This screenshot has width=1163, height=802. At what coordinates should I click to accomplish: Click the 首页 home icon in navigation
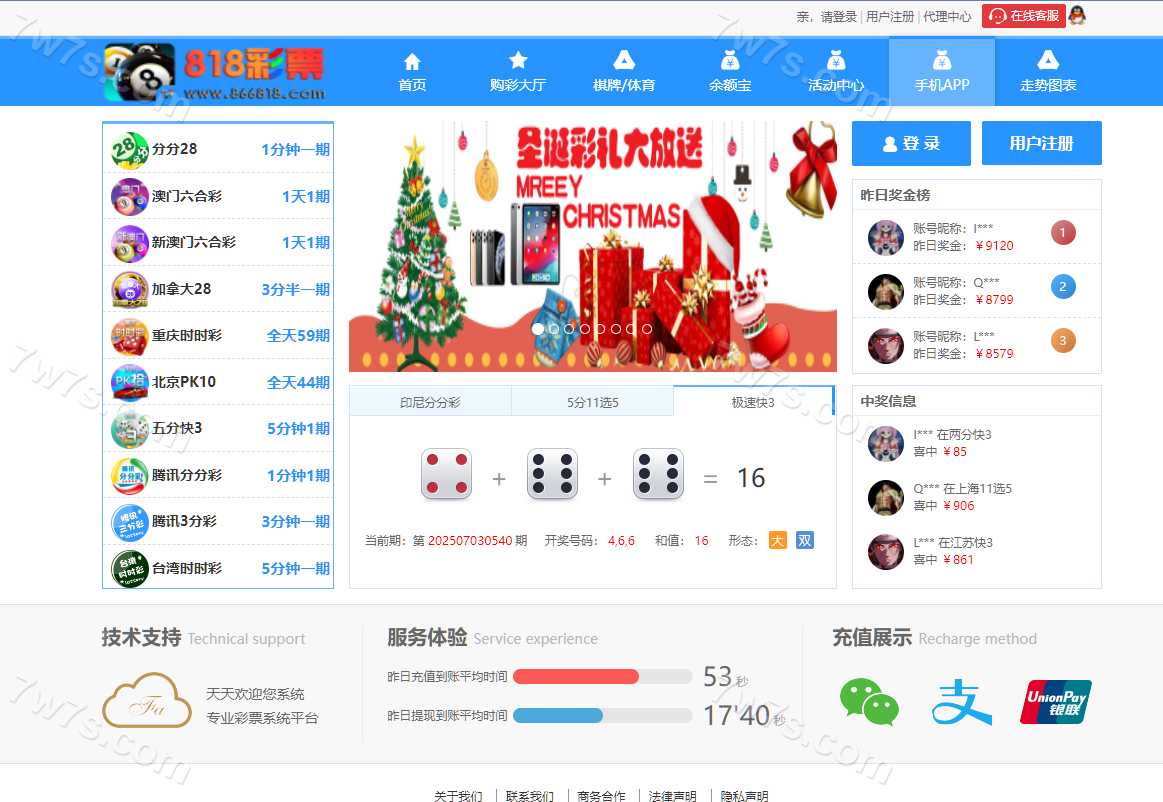pos(412,61)
